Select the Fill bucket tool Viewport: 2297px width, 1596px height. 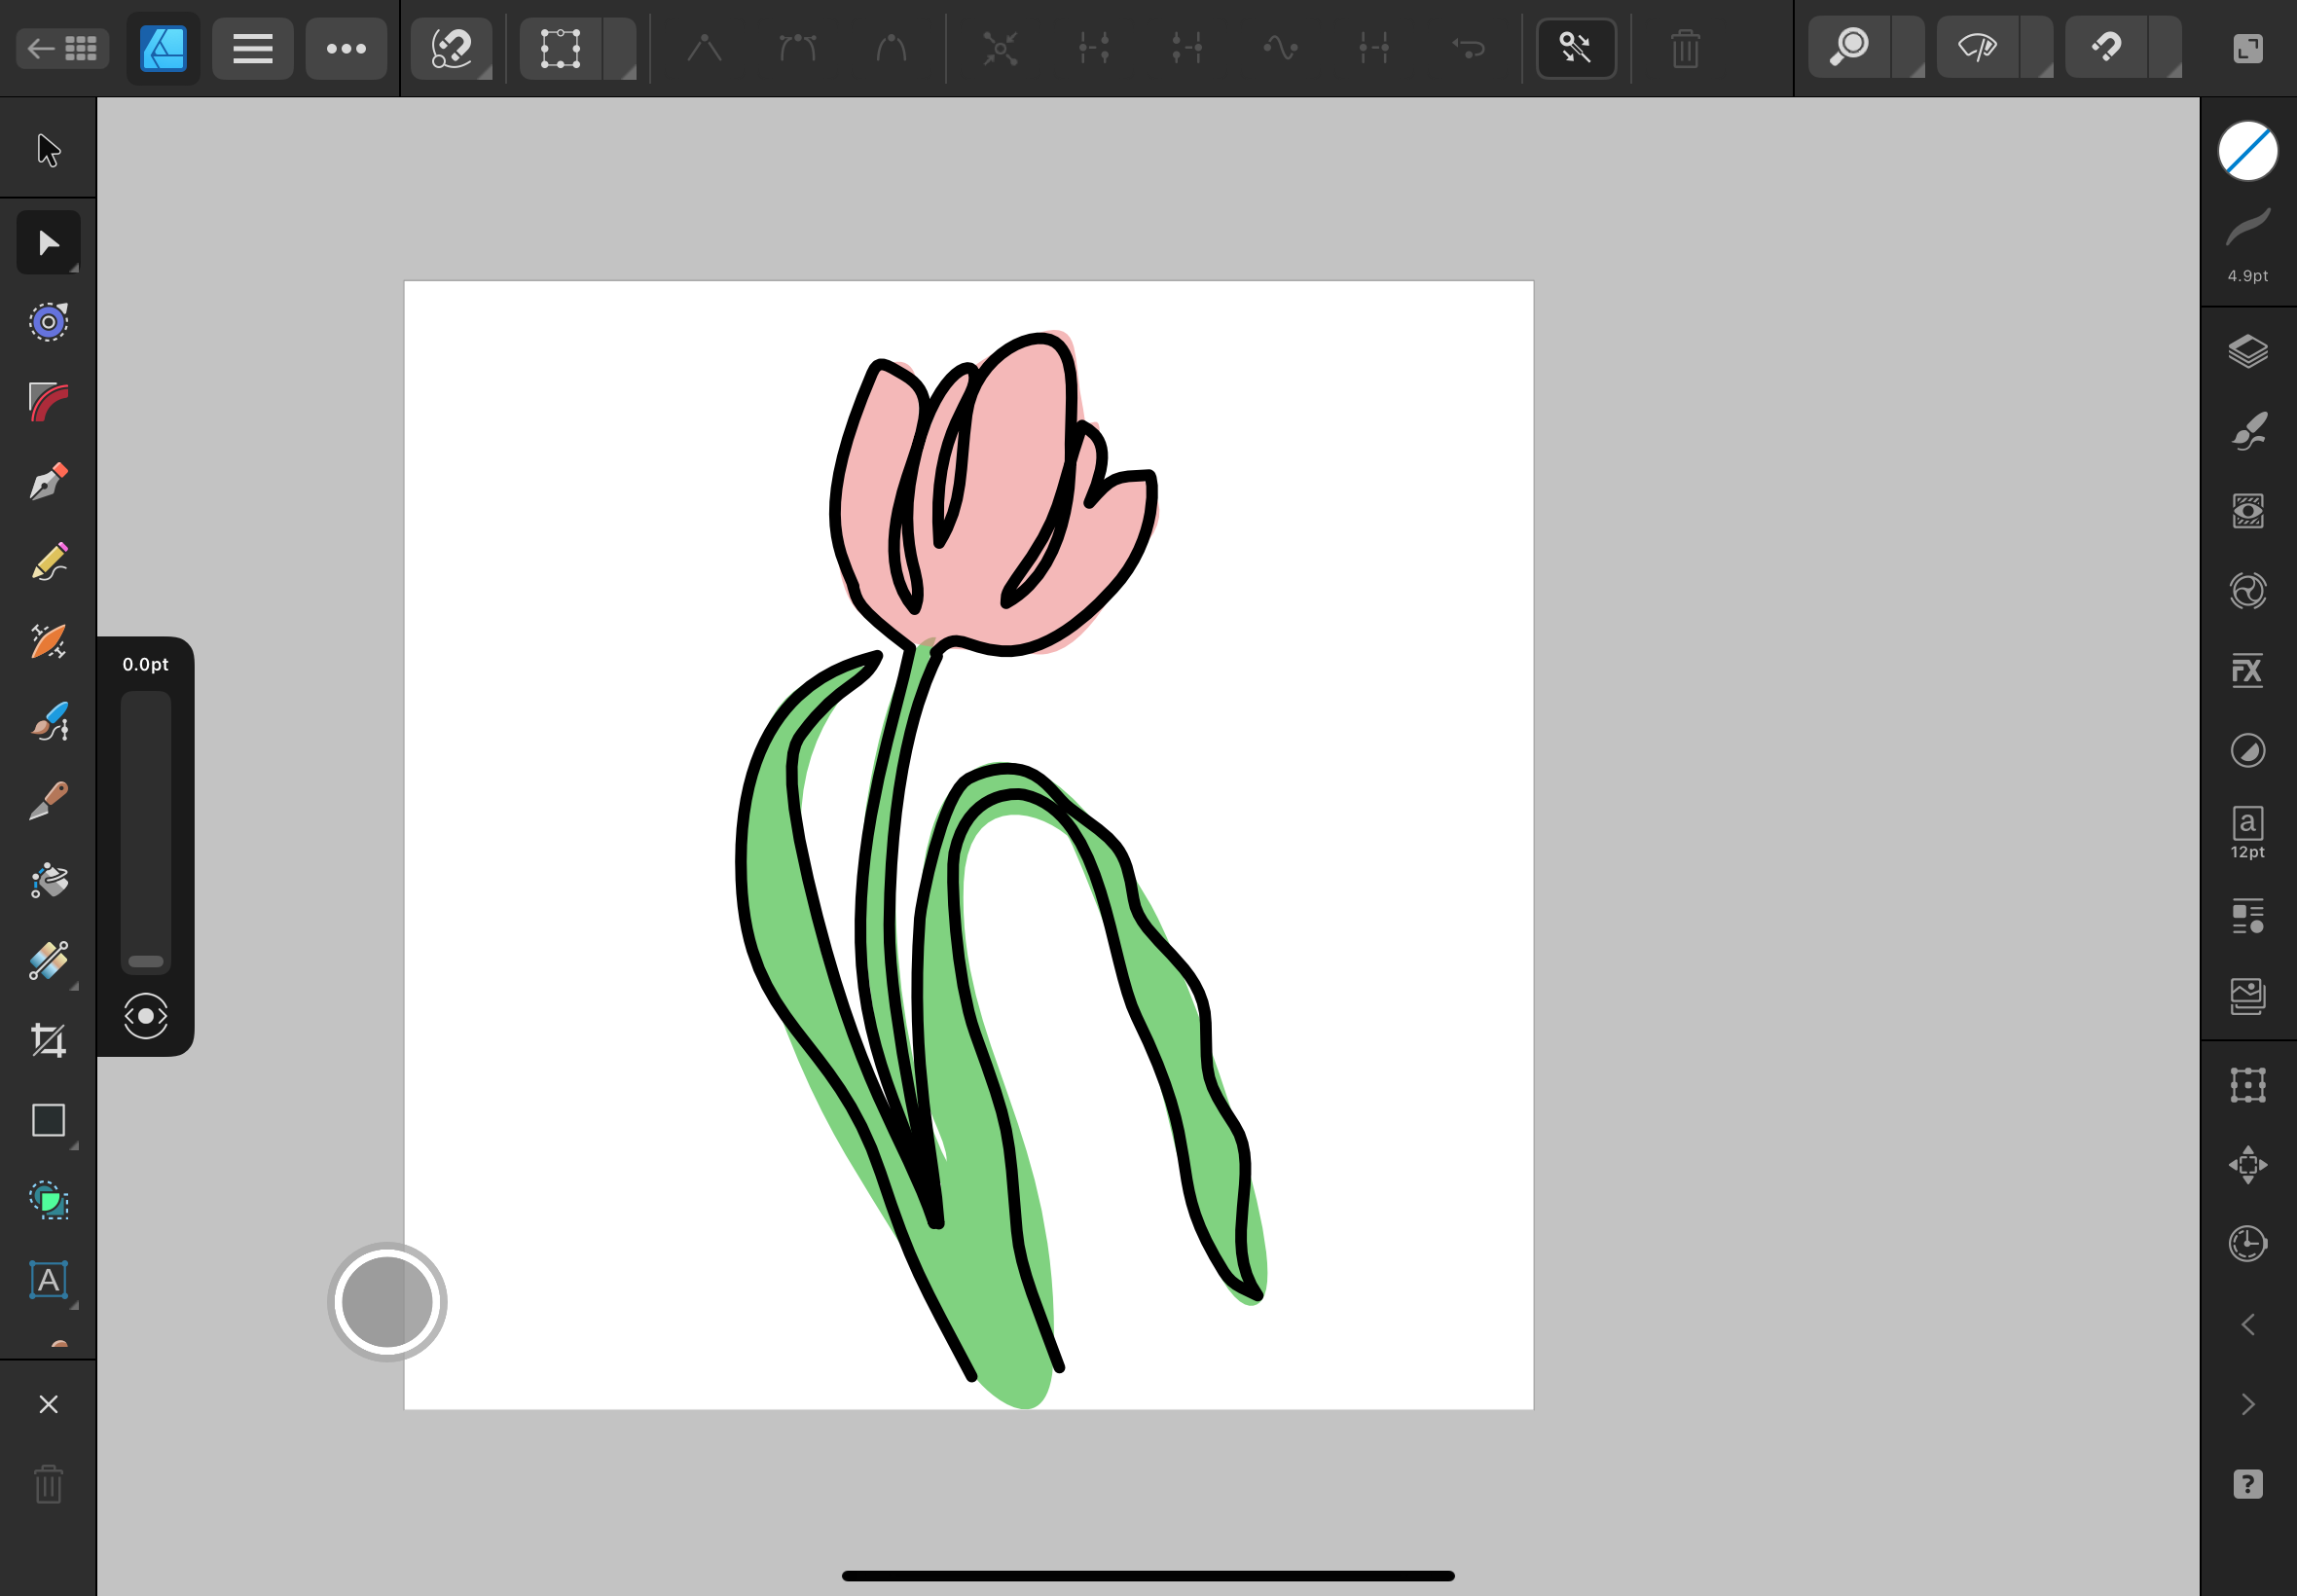(48, 881)
